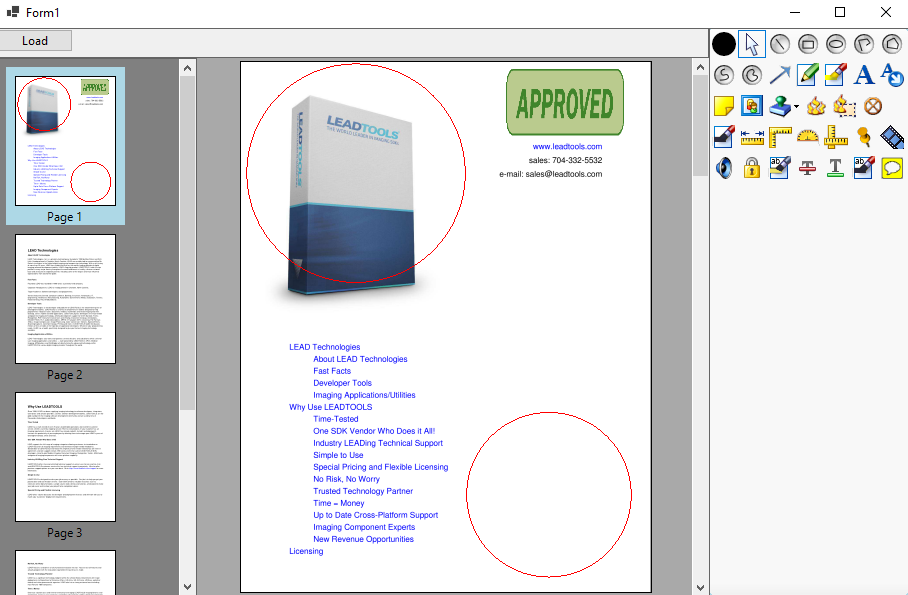The height and width of the screenshot is (595, 908).
Task: Select the Line annotation tool
Action: (x=780, y=43)
